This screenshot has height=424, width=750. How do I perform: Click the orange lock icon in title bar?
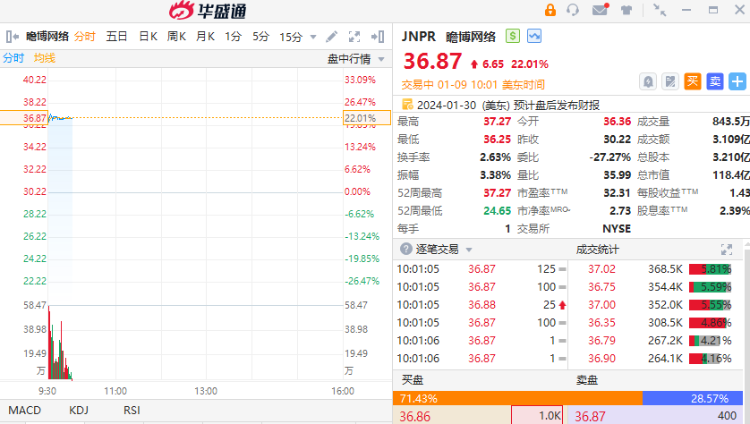pyautogui.click(x=551, y=10)
